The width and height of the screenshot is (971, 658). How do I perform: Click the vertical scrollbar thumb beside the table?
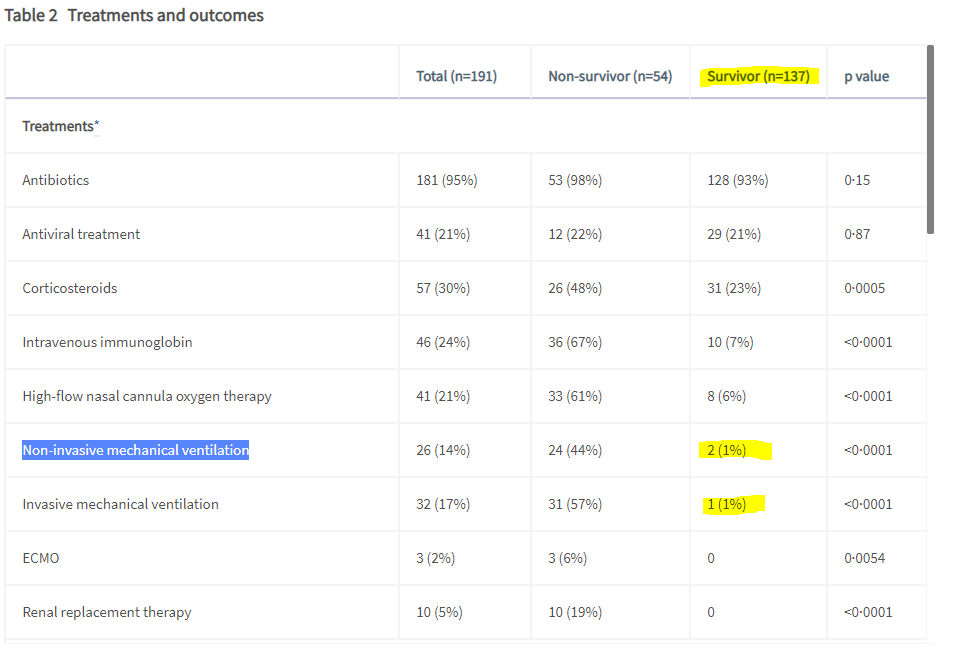[930, 139]
